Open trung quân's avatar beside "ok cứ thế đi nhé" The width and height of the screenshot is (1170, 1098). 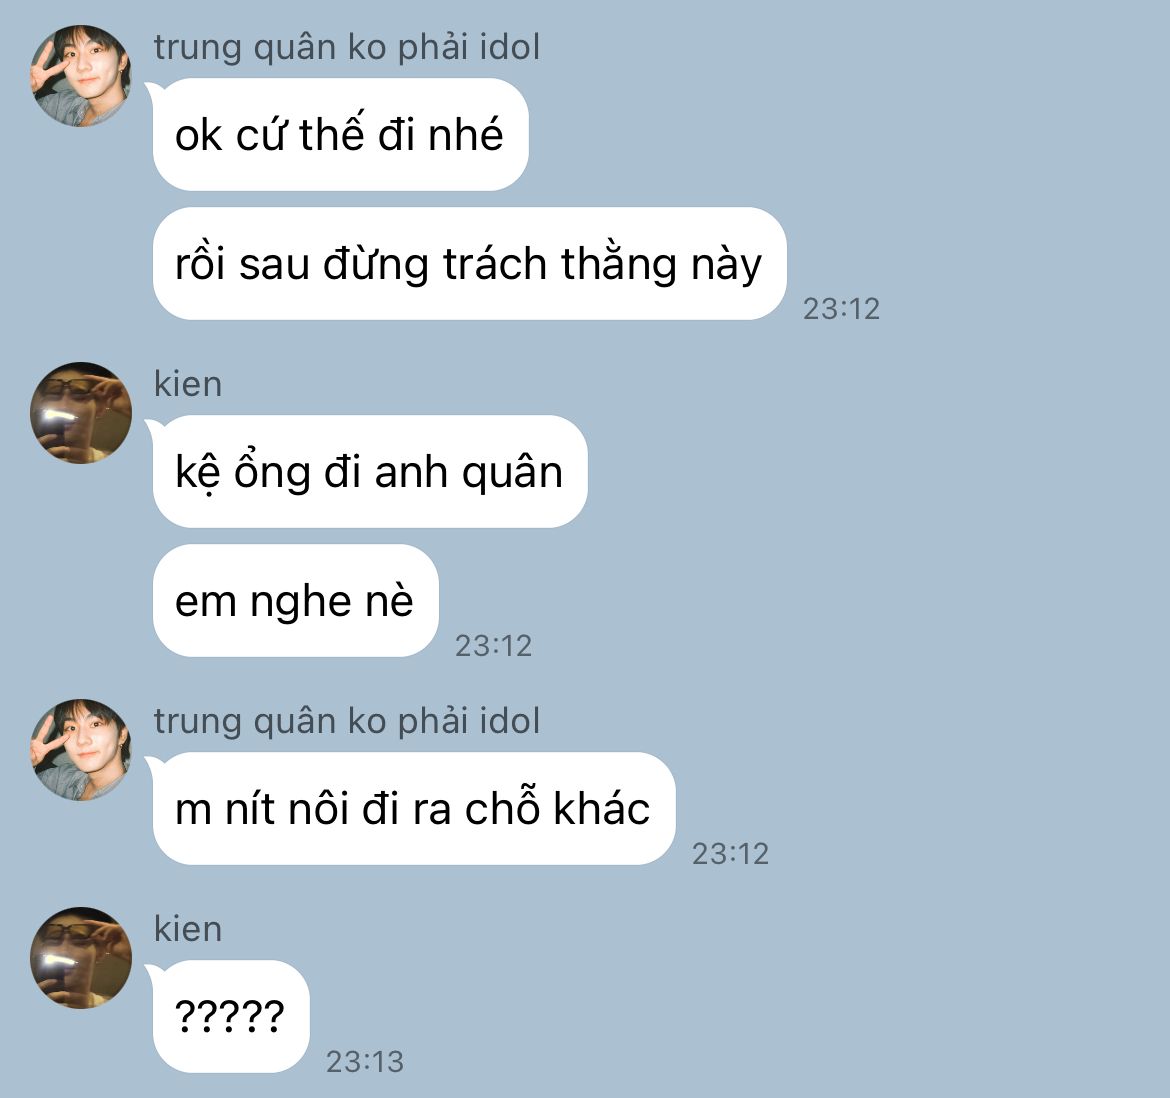pos(81,76)
